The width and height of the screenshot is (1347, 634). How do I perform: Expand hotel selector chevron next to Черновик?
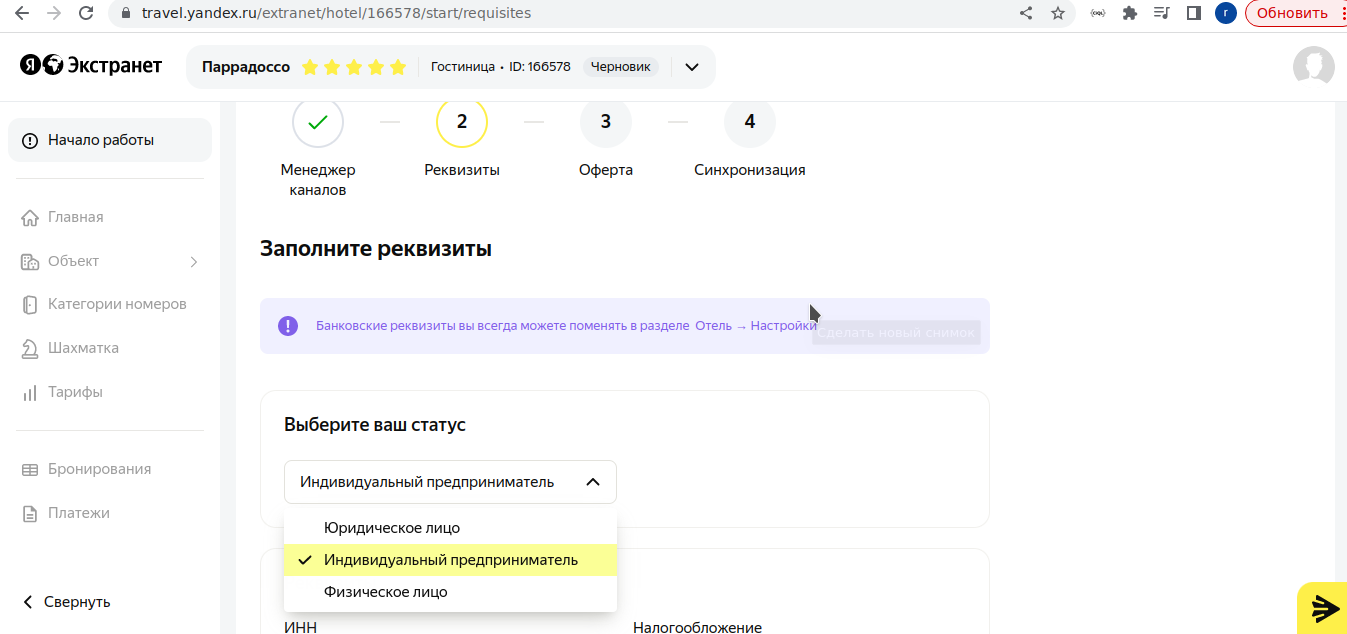[x=691, y=67]
